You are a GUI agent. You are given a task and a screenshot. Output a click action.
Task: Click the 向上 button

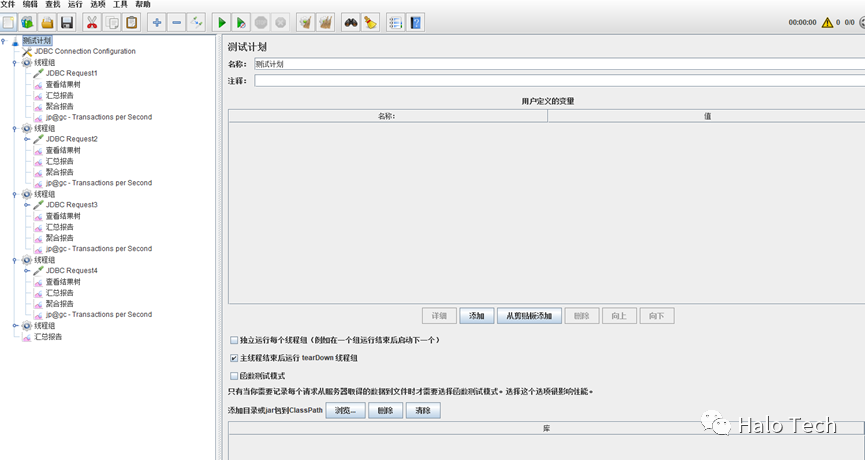[x=619, y=316]
